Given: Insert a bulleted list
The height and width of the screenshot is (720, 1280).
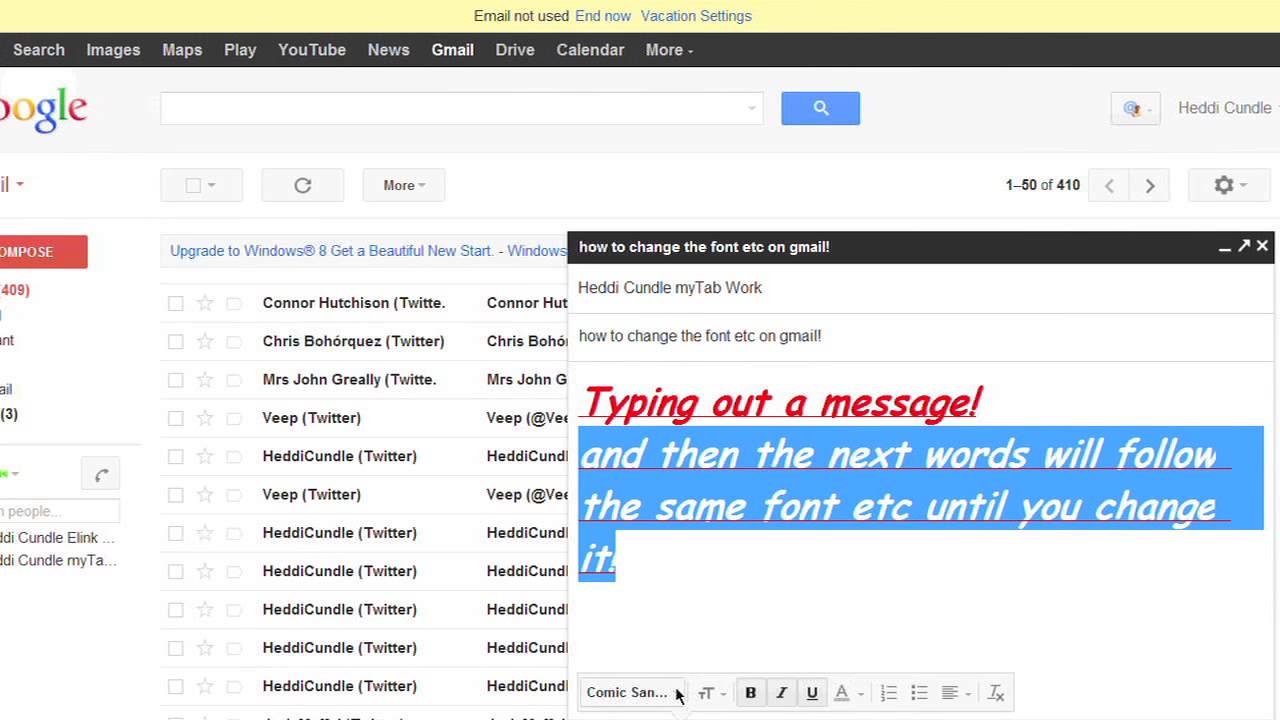Looking at the screenshot, I should (919, 692).
